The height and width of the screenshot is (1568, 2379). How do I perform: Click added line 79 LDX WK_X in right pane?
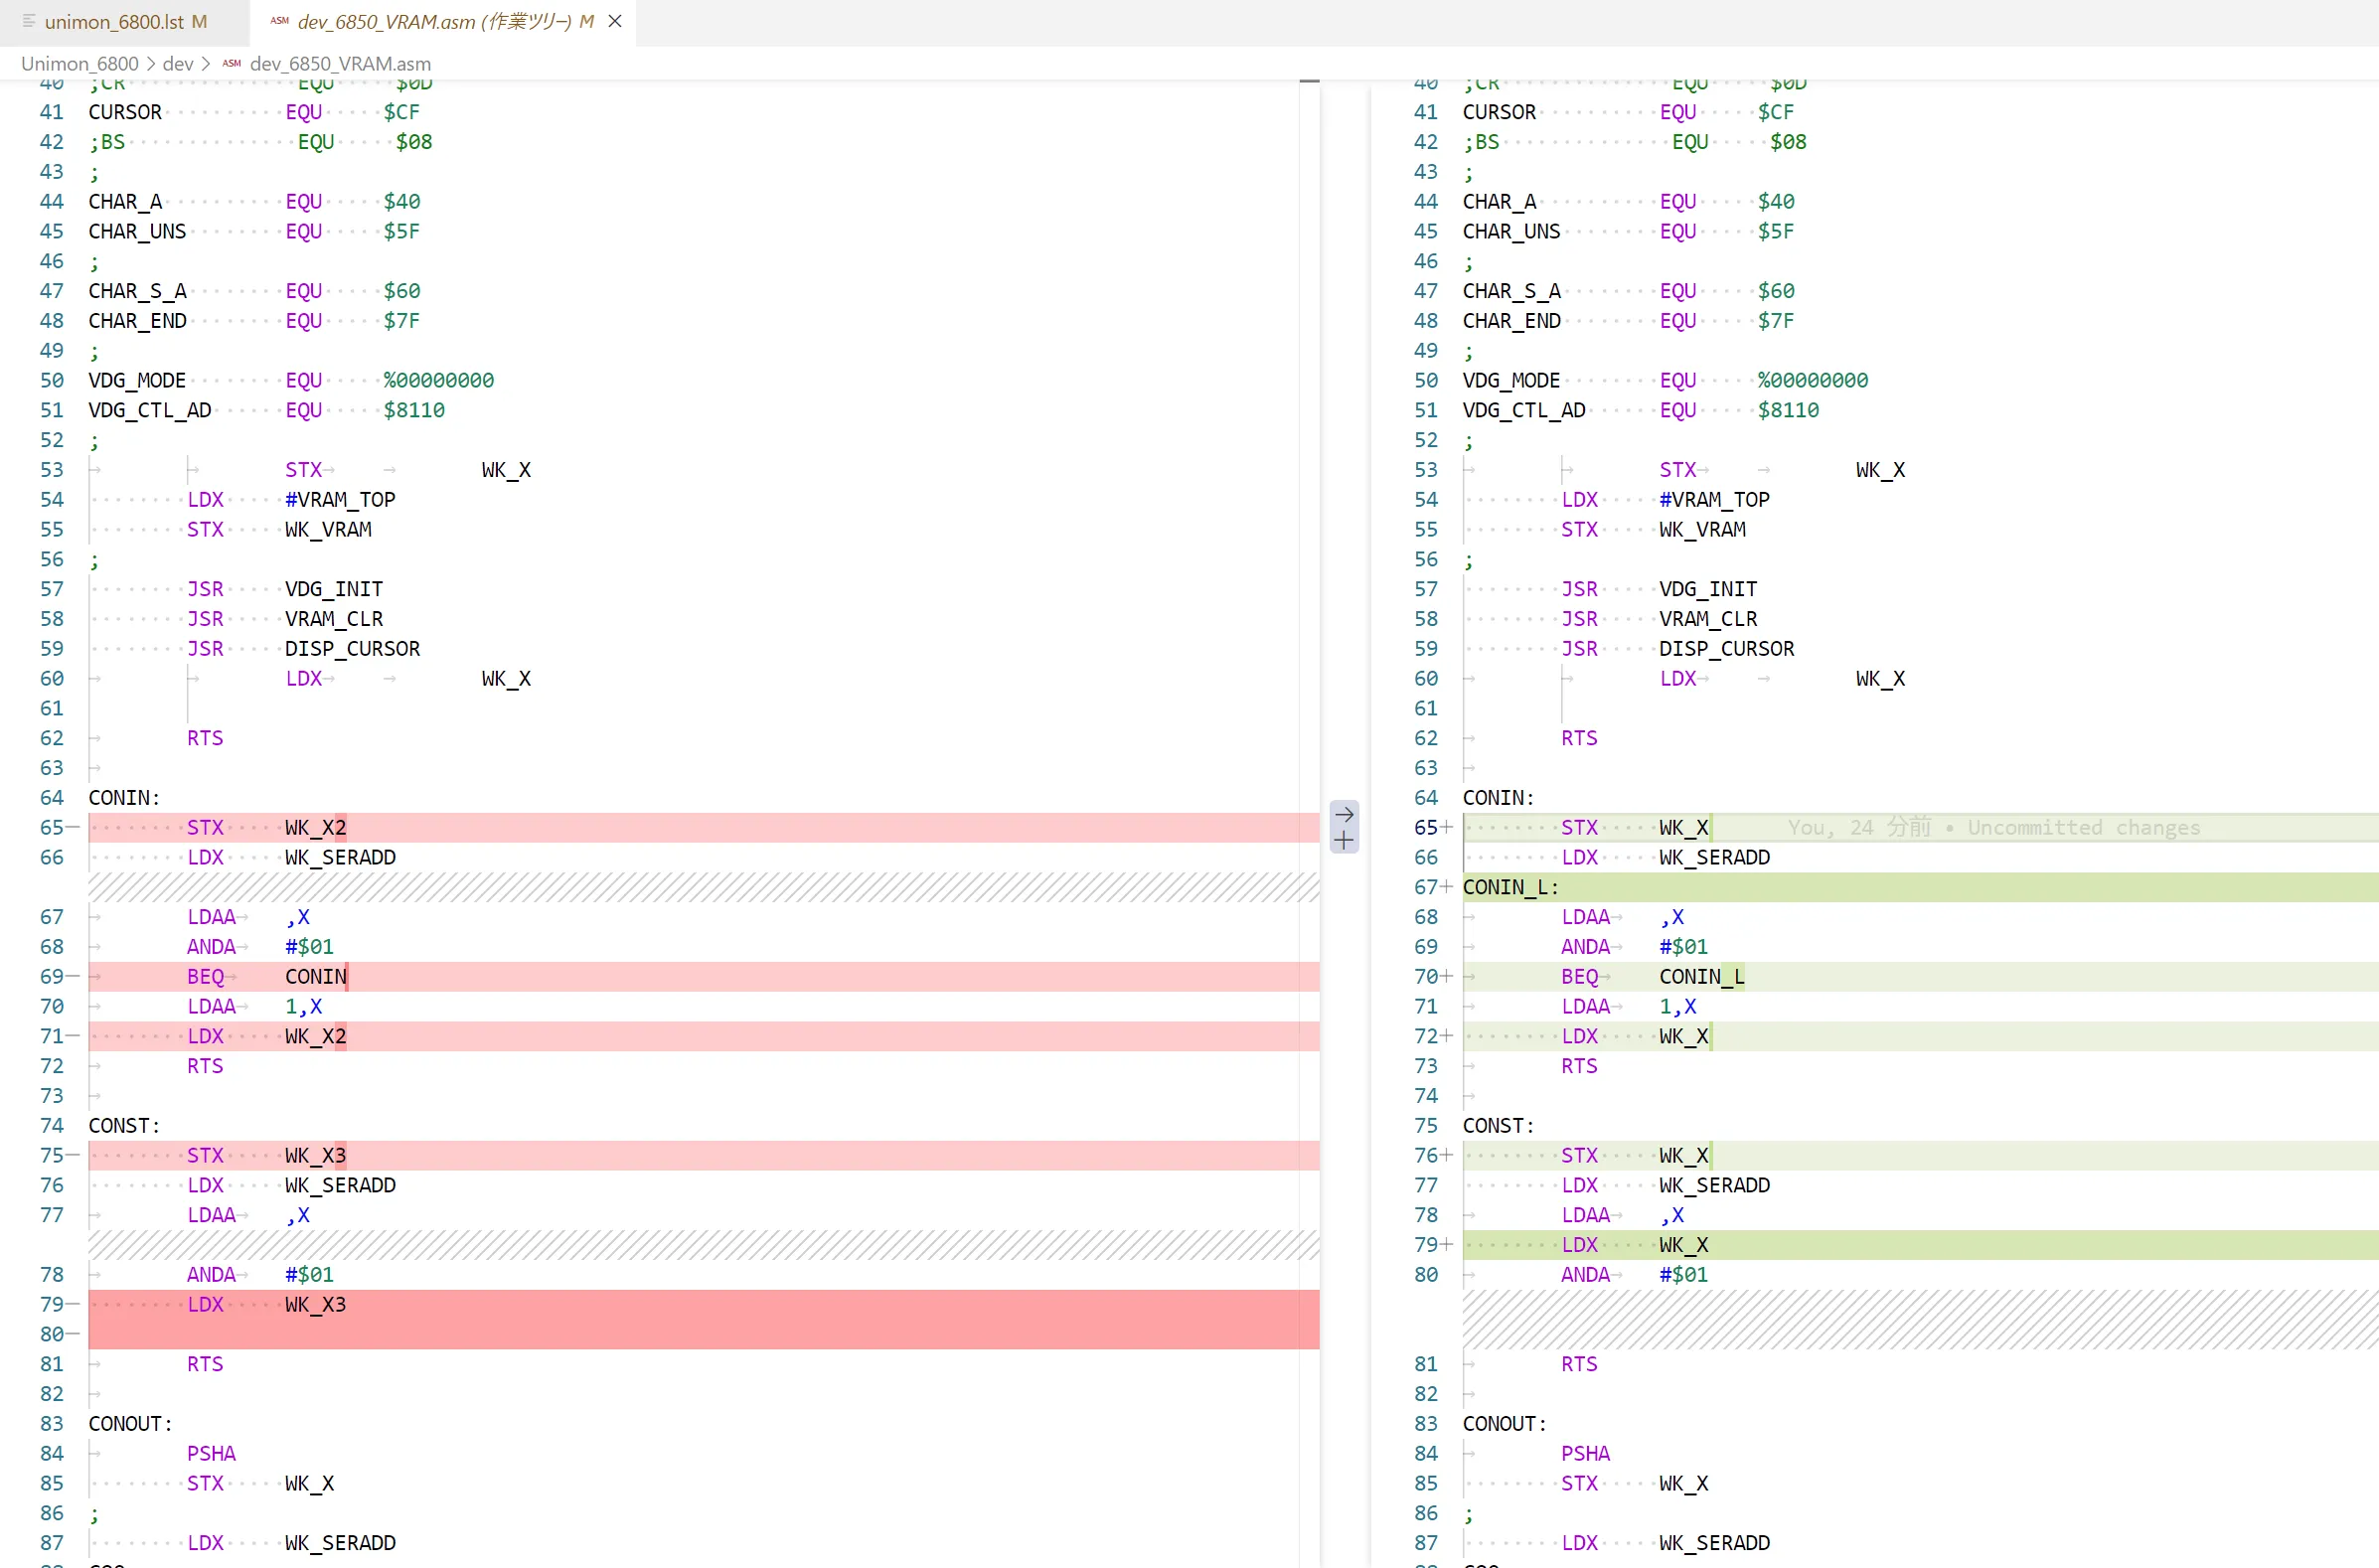(1920, 1245)
